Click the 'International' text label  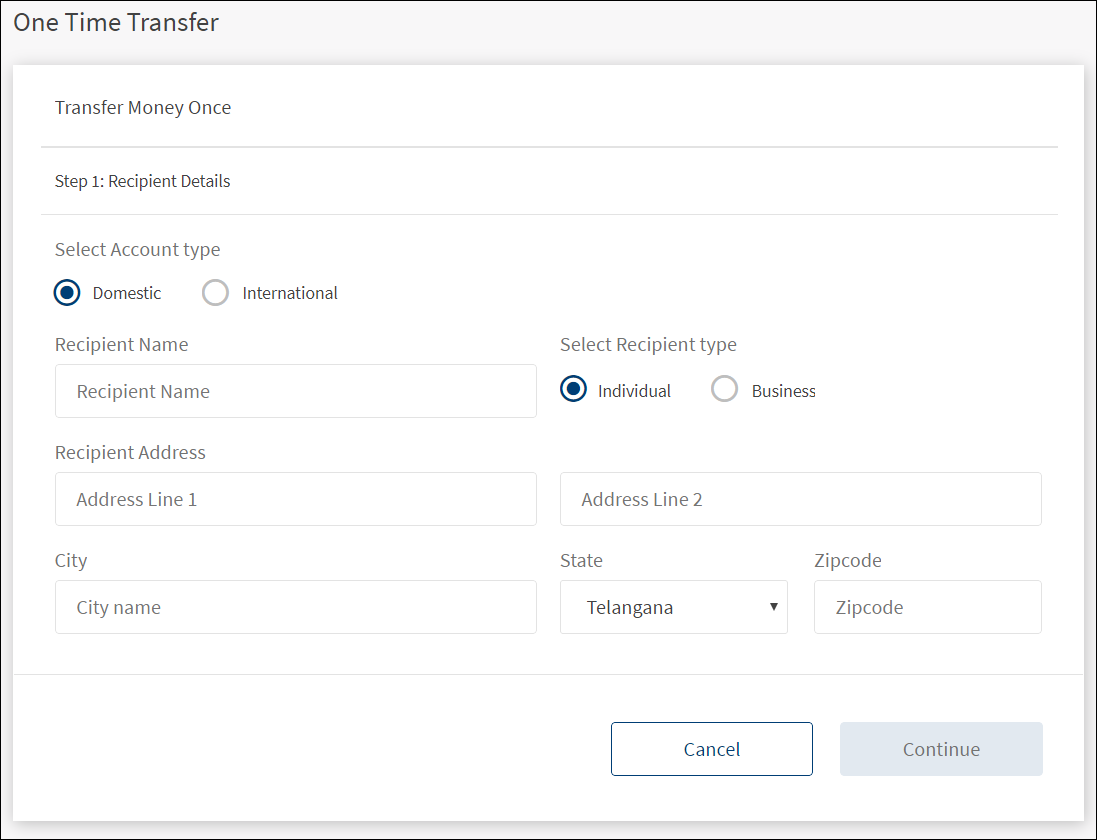[290, 293]
